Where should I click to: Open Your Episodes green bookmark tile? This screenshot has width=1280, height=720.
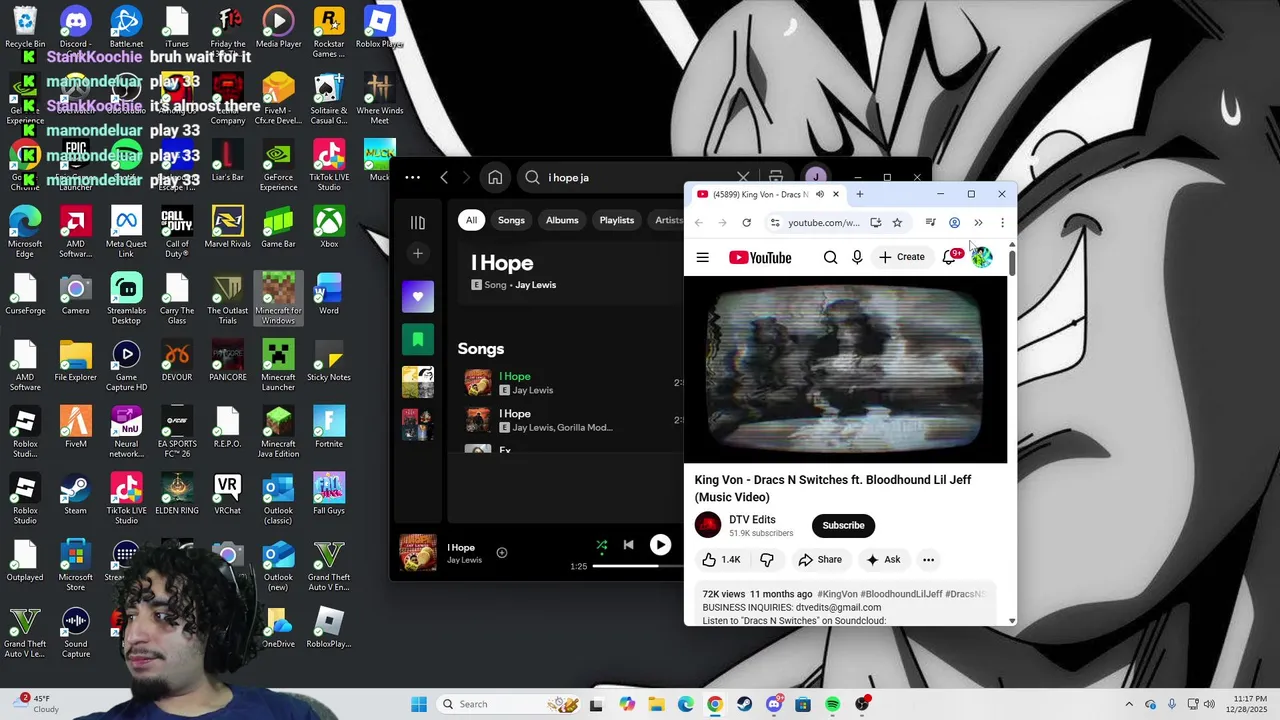pos(418,340)
